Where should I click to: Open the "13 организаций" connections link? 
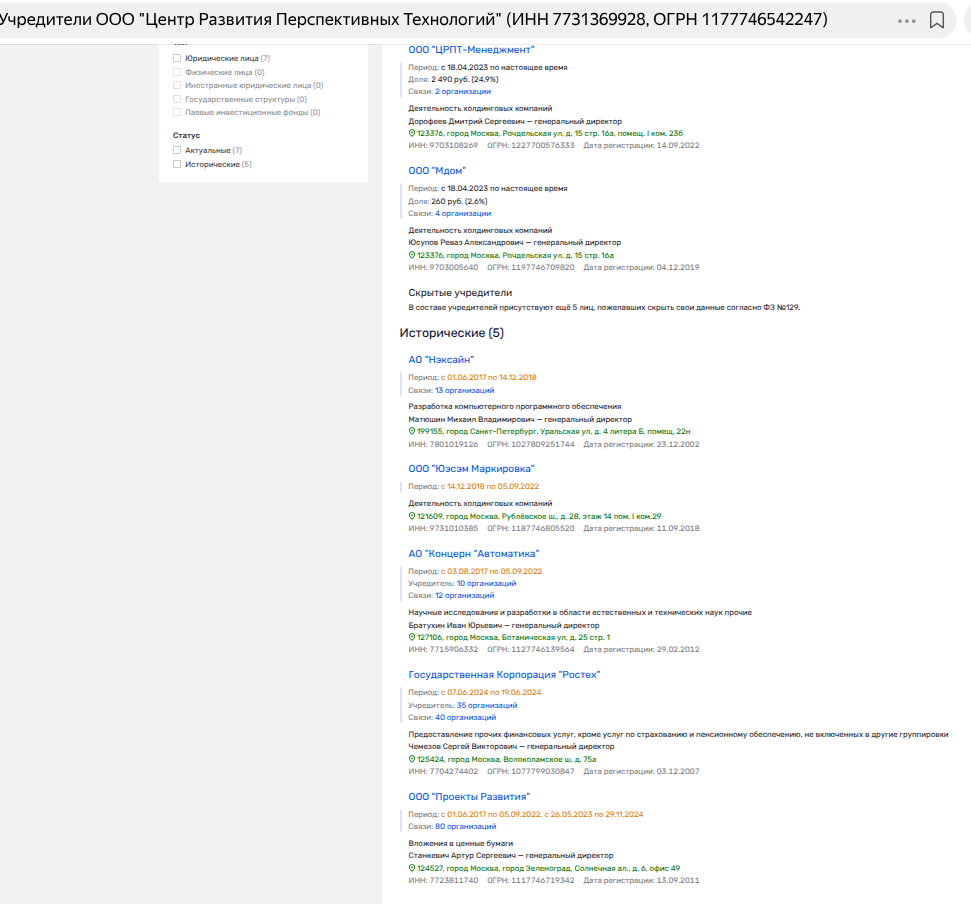point(464,390)
